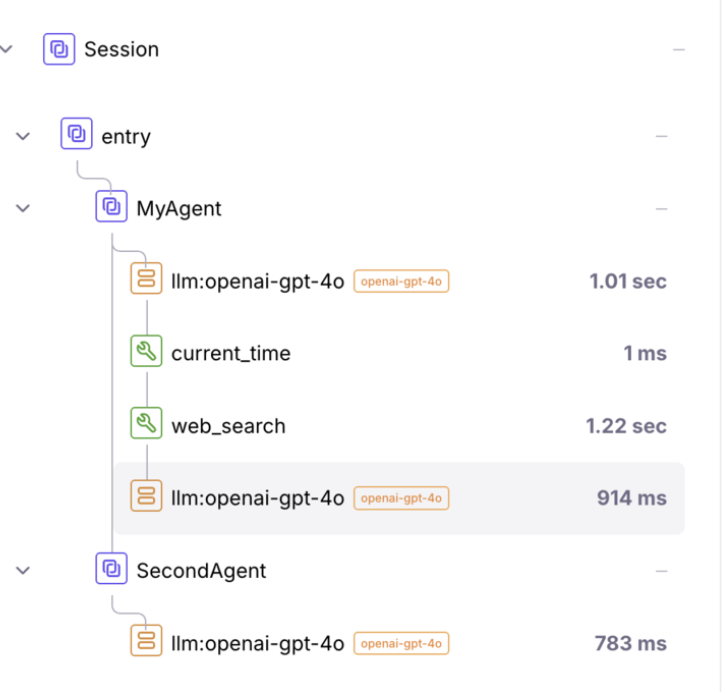
Task: Collapse the MyAgent node chevron
Action: (24, 209)
